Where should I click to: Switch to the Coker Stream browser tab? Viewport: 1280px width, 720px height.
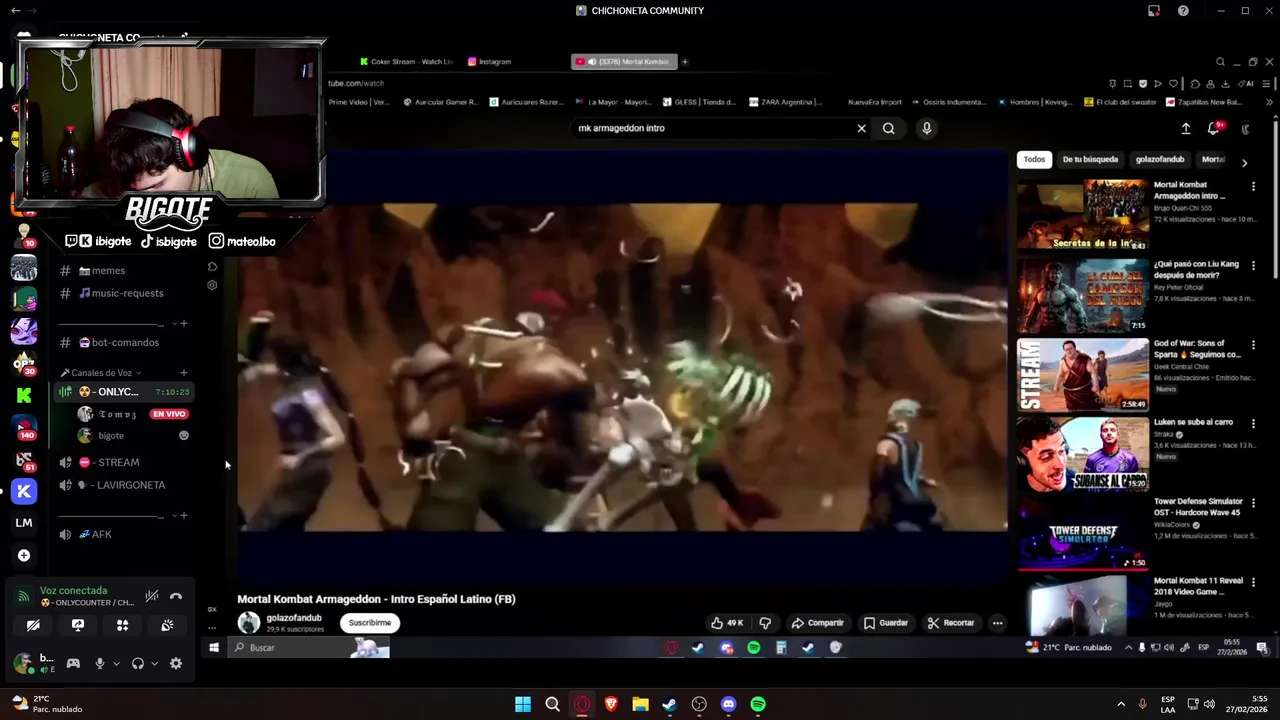tap(406, 62)
